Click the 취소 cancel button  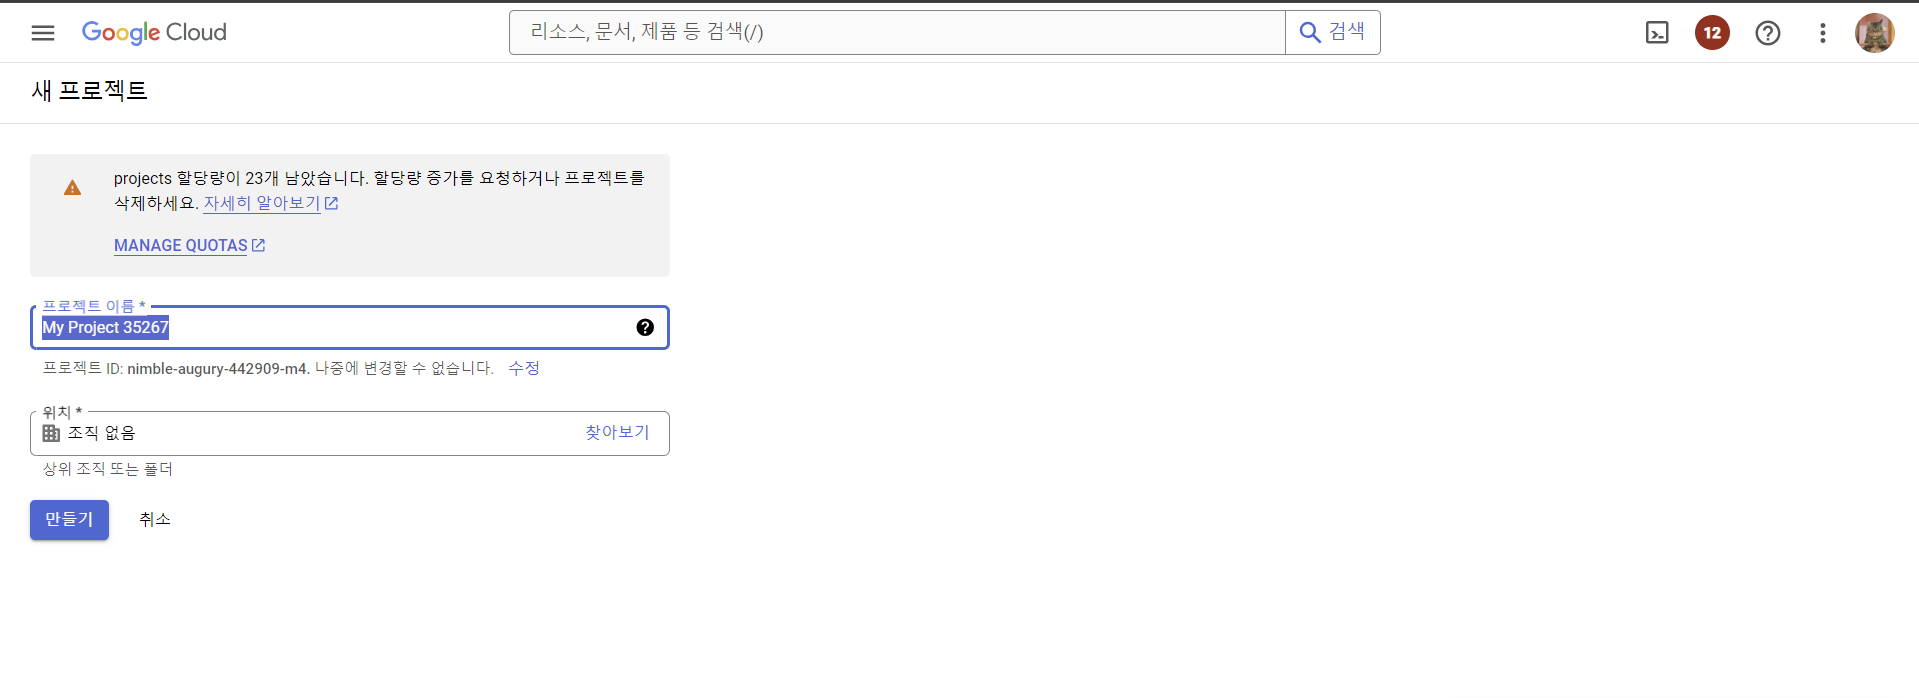[x=155, y=520]
